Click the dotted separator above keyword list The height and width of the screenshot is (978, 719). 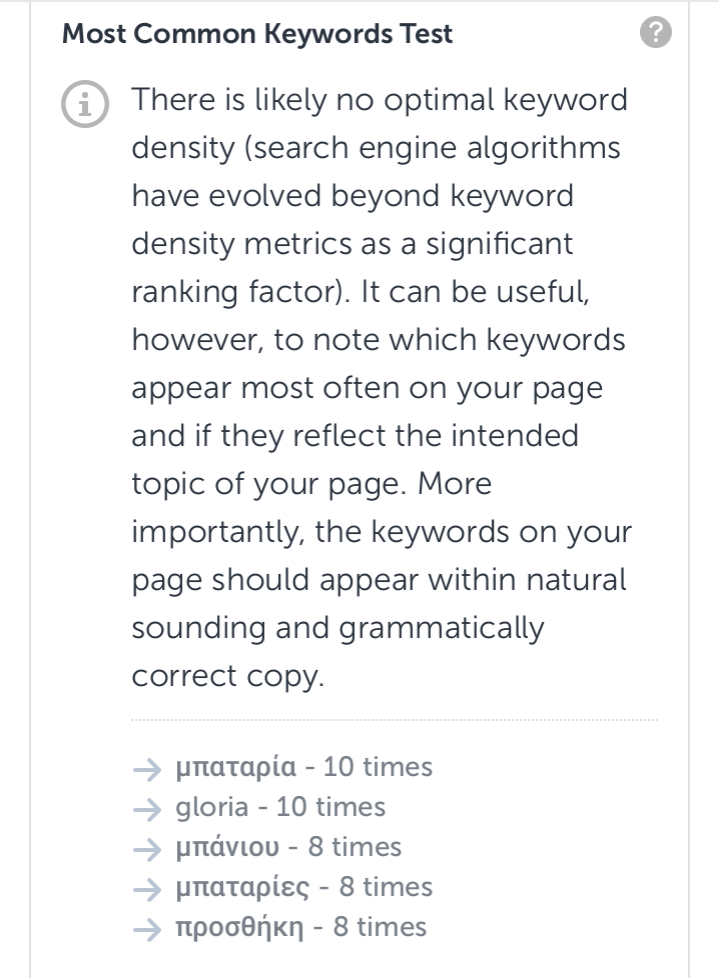394,720
